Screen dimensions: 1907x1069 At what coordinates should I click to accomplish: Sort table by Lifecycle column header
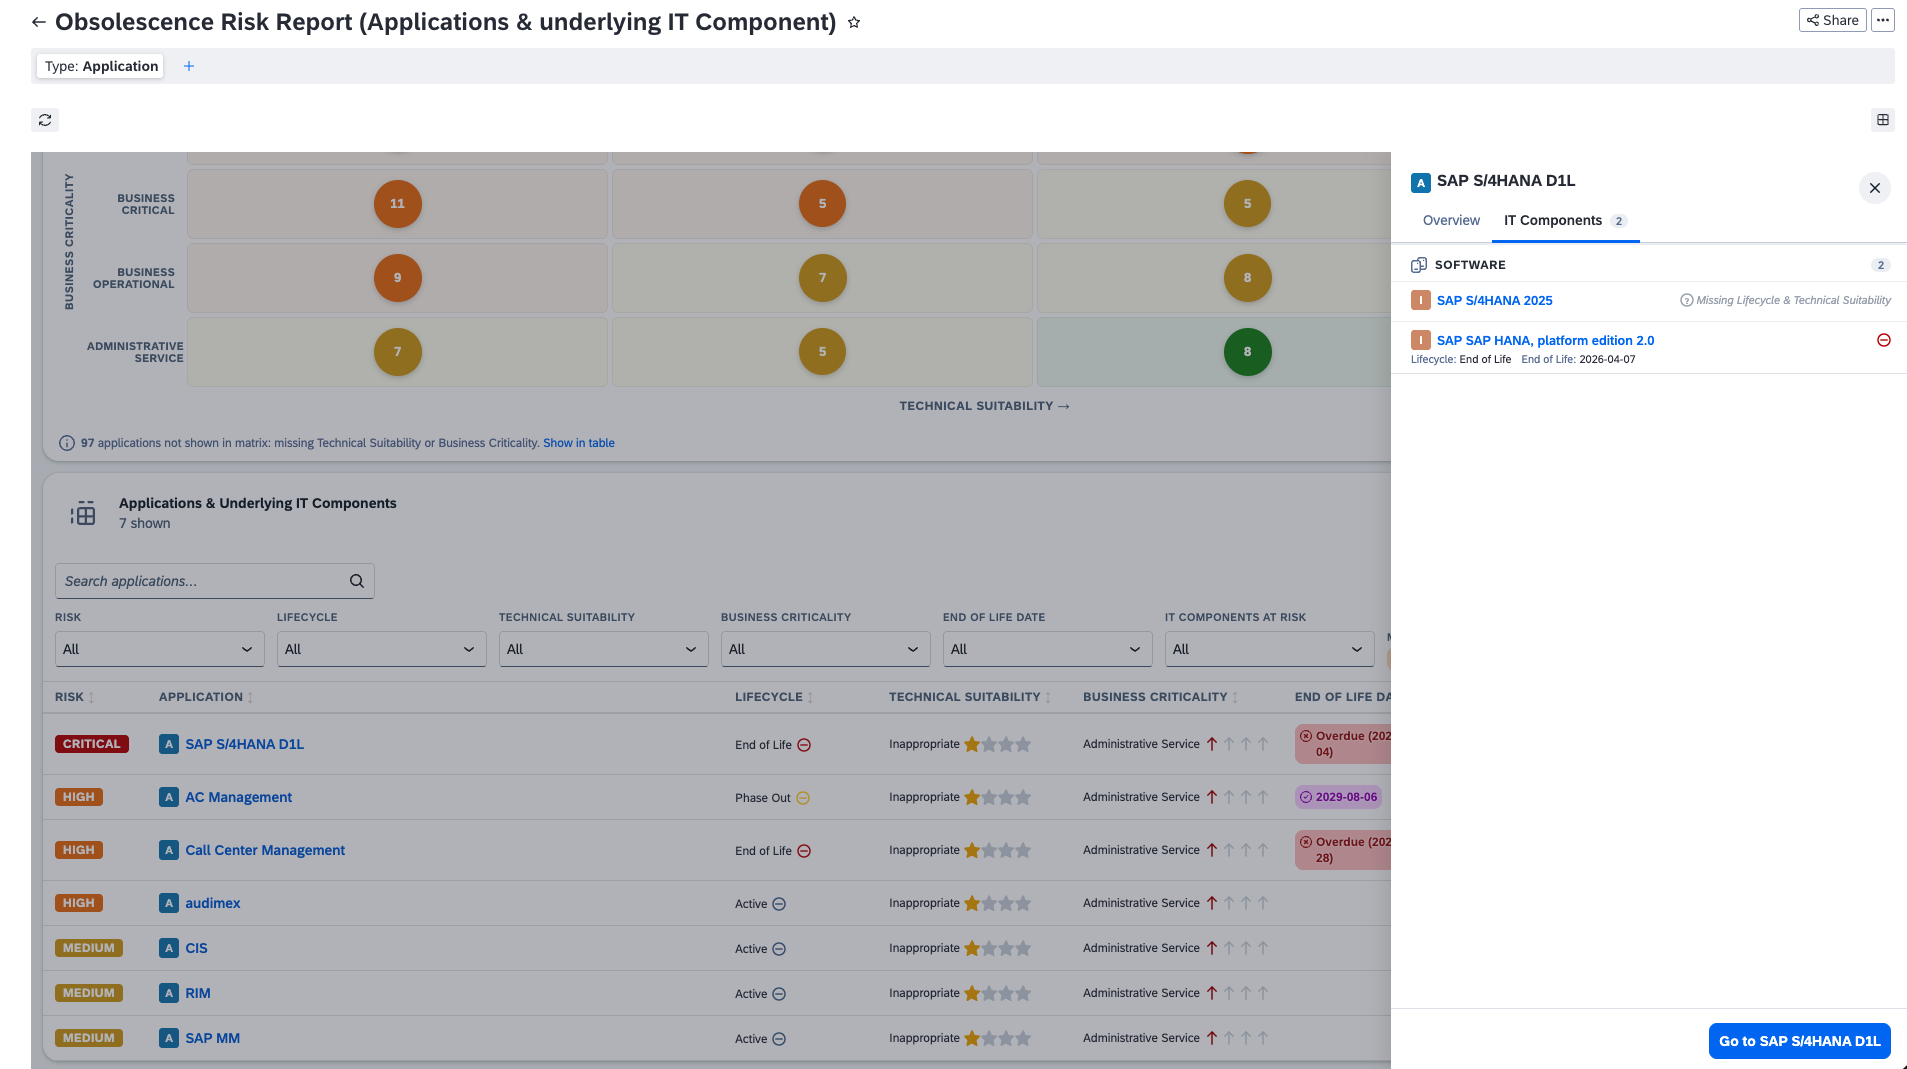pyautogui.click(x=774, y=697)
